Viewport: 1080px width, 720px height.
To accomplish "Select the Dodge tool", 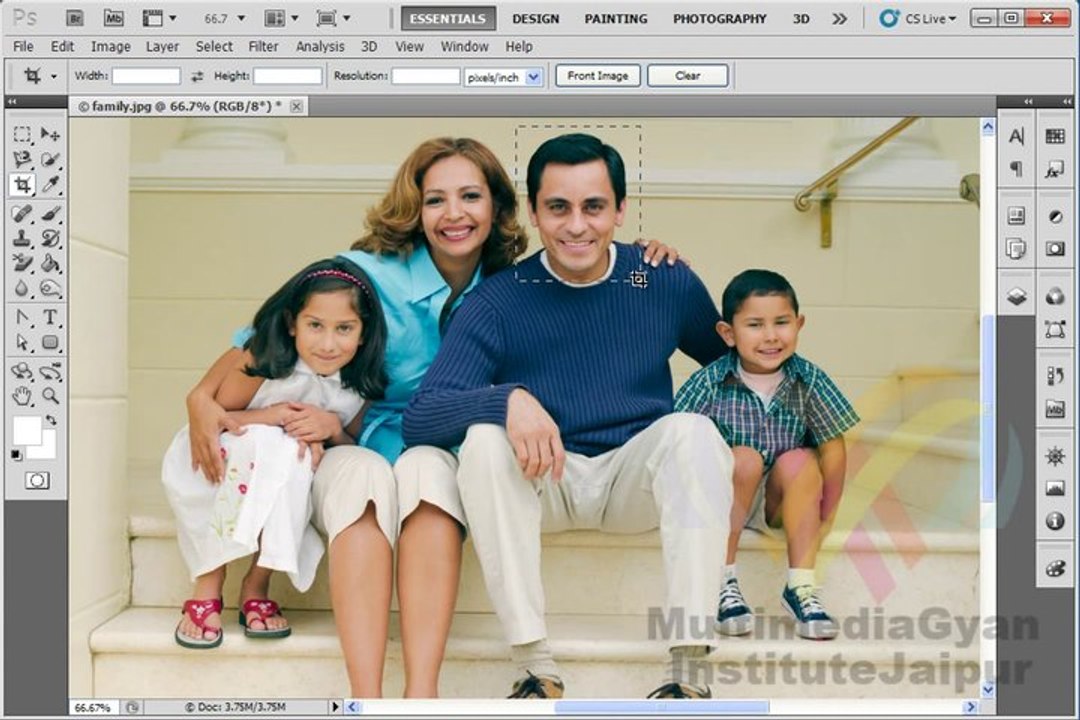I will pyautogui.click(x=50, y=288).
